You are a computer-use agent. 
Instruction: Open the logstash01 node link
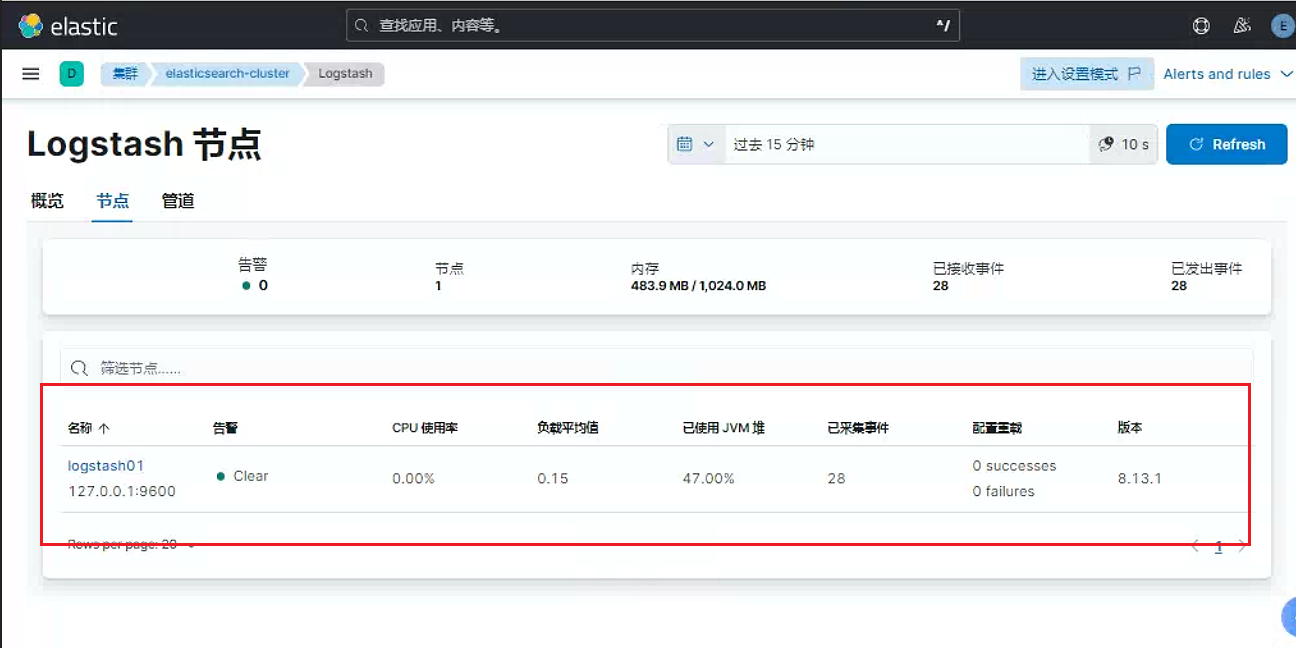pyautogui.click(x=106, y=466)
